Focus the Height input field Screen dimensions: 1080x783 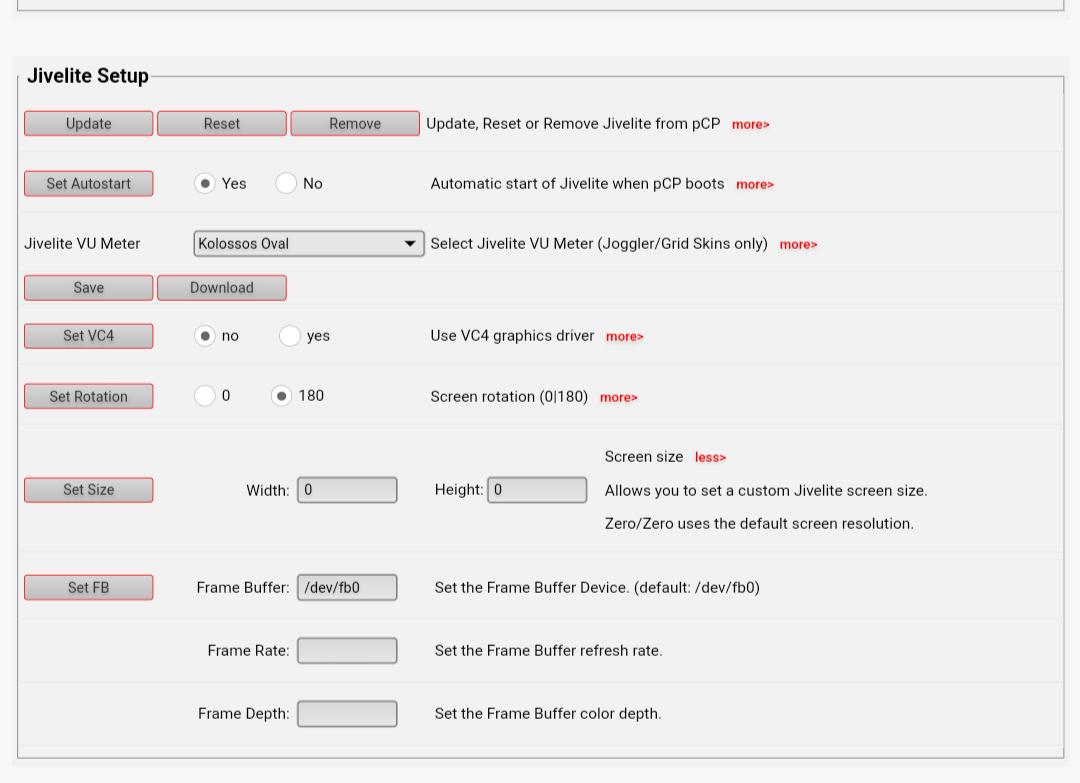pos(537,490)
